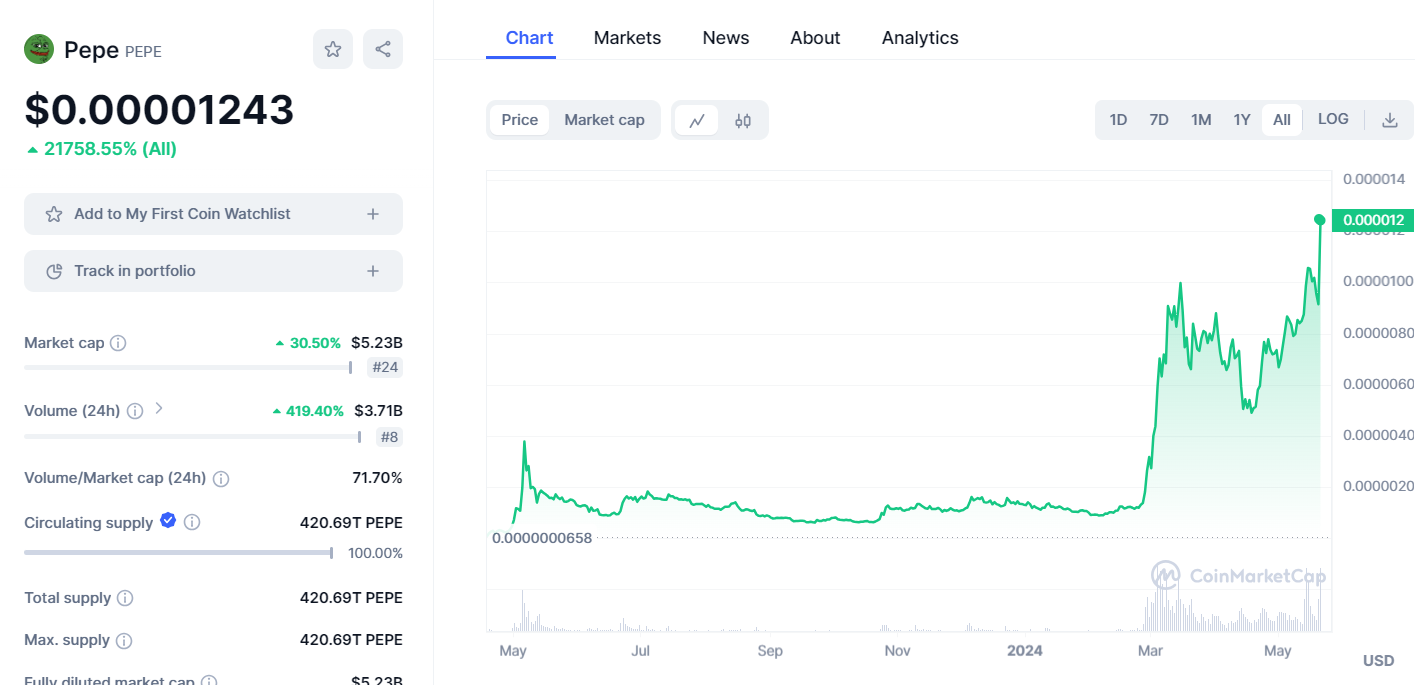Set the chart range to 1Y
Viewport: 1415px width, 685px height.
click(1242, 120)
